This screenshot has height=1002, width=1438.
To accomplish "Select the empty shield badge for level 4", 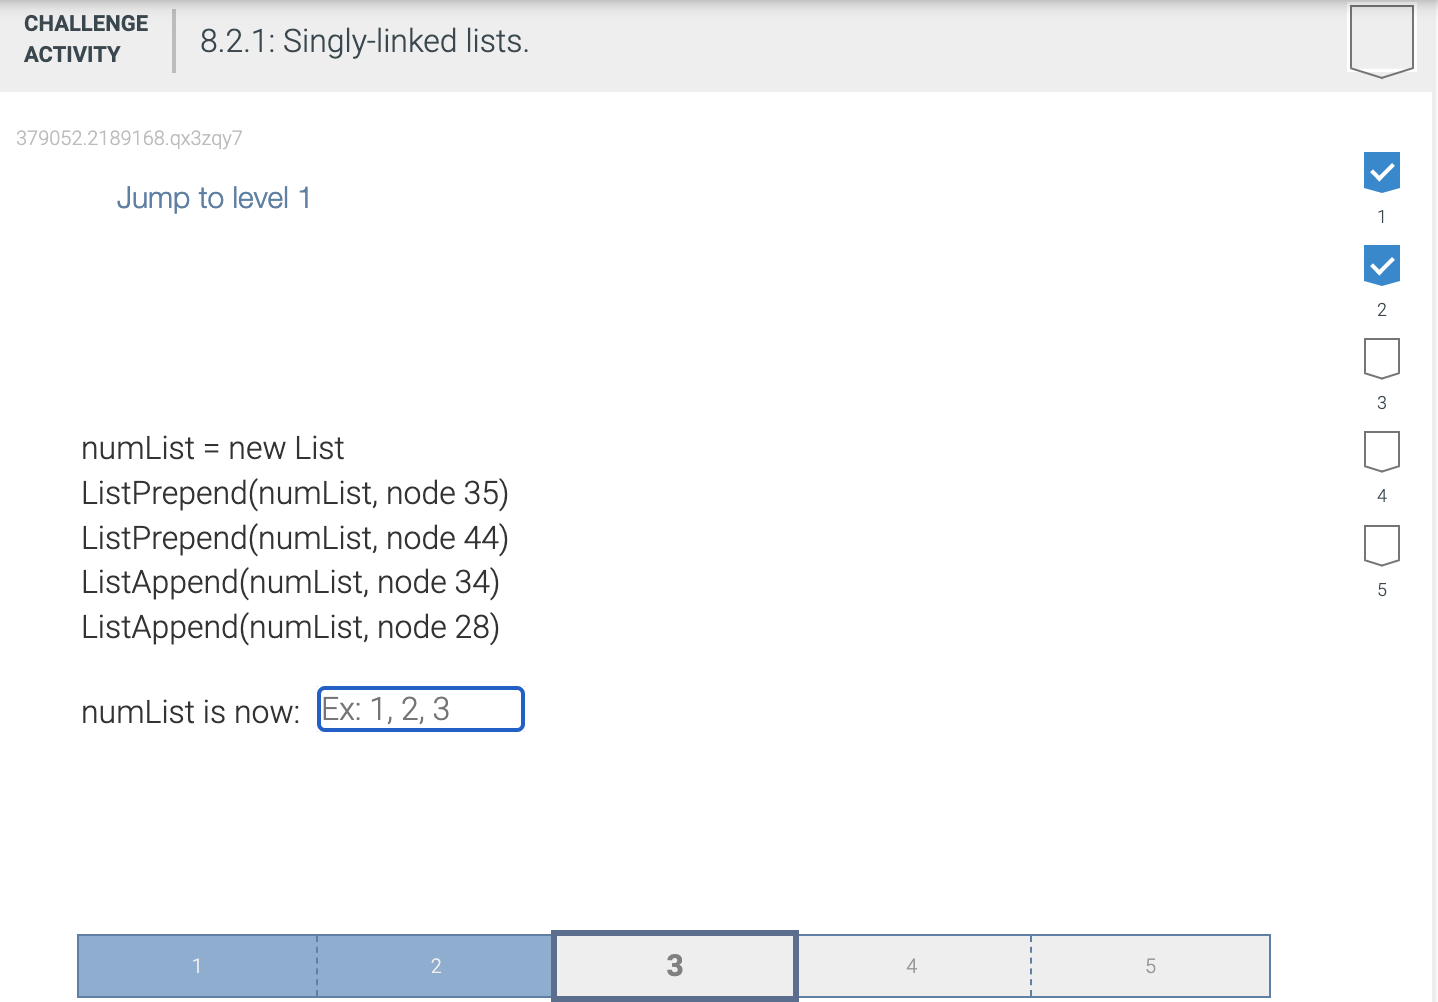I will click(x=1381, y=450).
